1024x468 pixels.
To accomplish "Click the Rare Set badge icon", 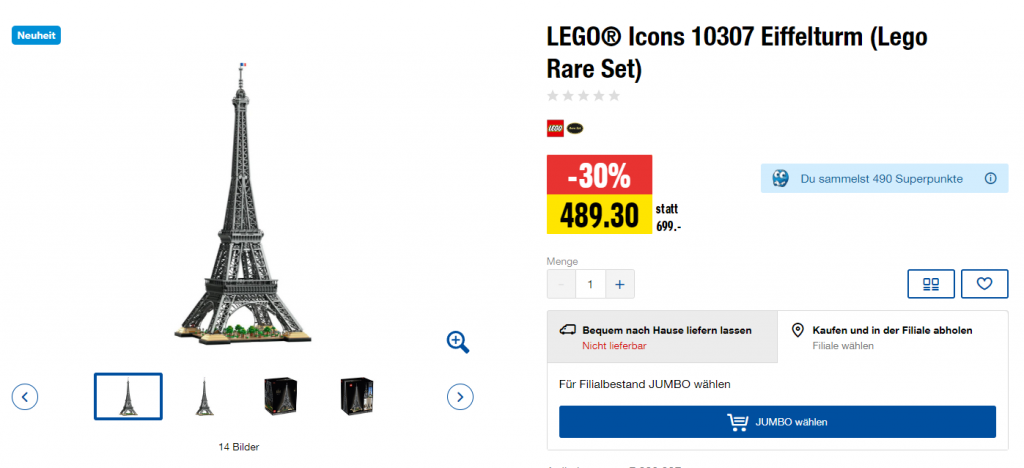I will 575,127.
